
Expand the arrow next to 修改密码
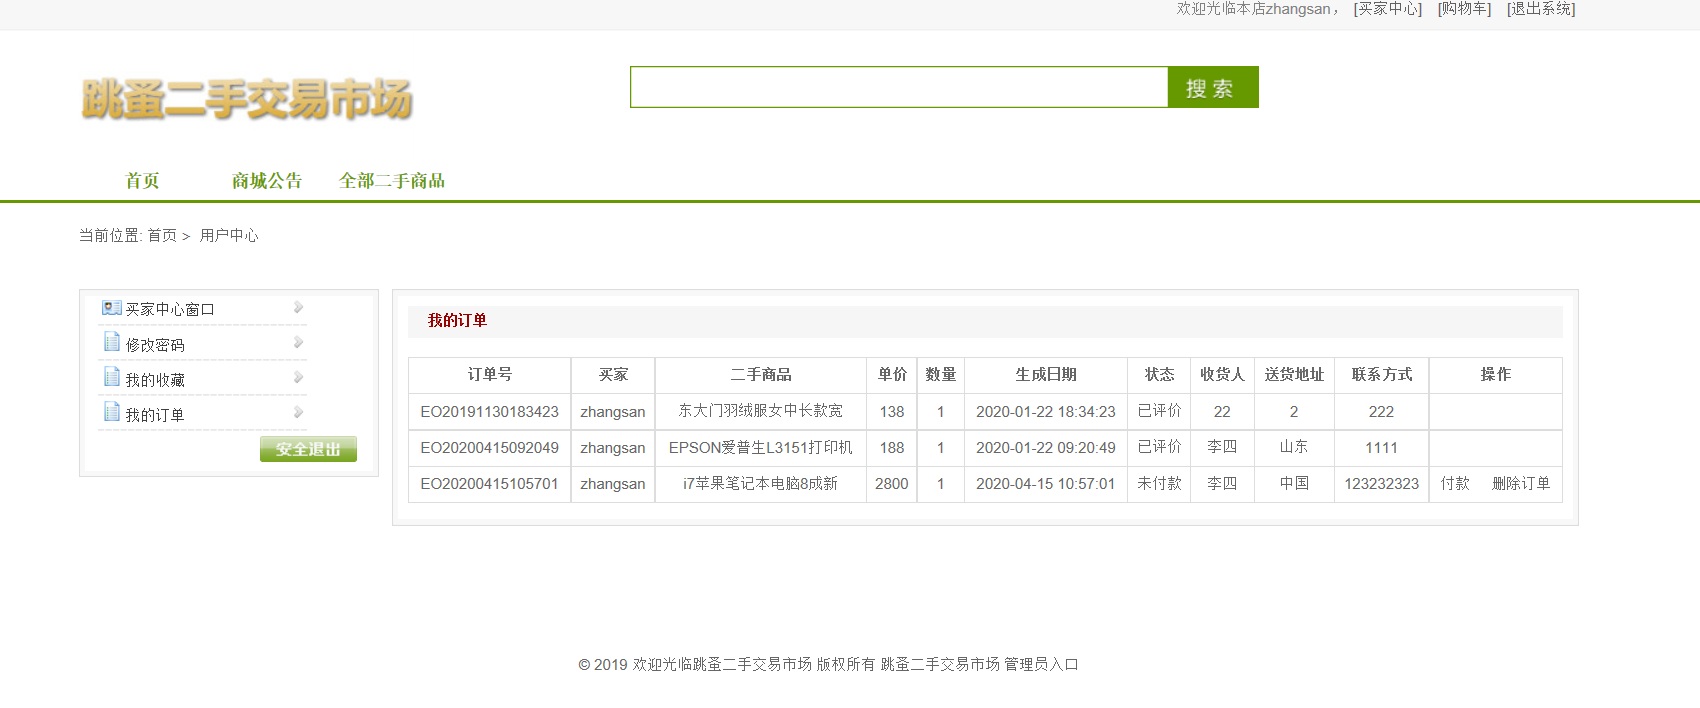coord(298,343)
